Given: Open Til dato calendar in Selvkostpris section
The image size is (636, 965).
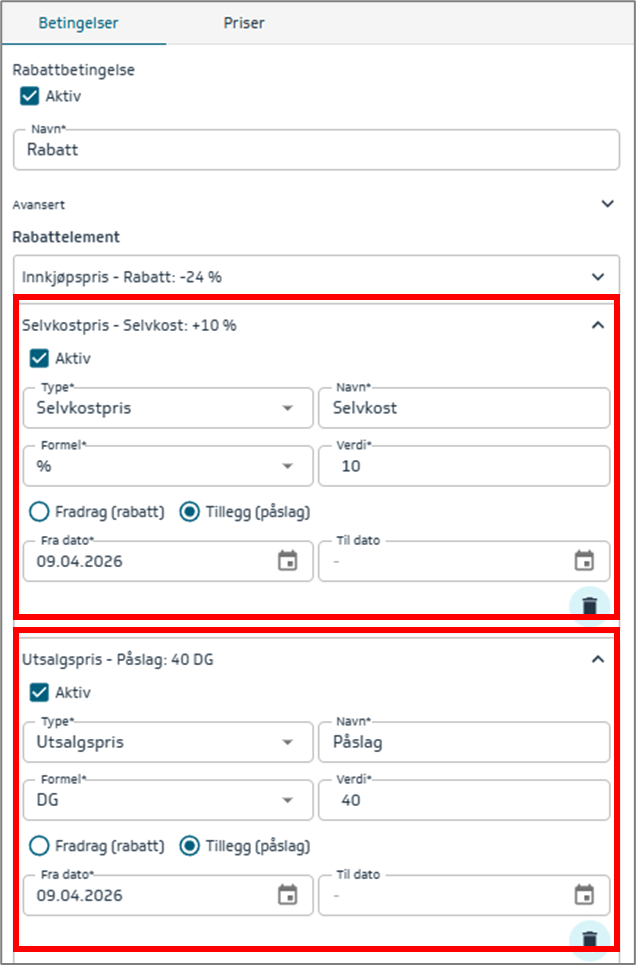Looking at the screenshot, I should click(585, 561).
